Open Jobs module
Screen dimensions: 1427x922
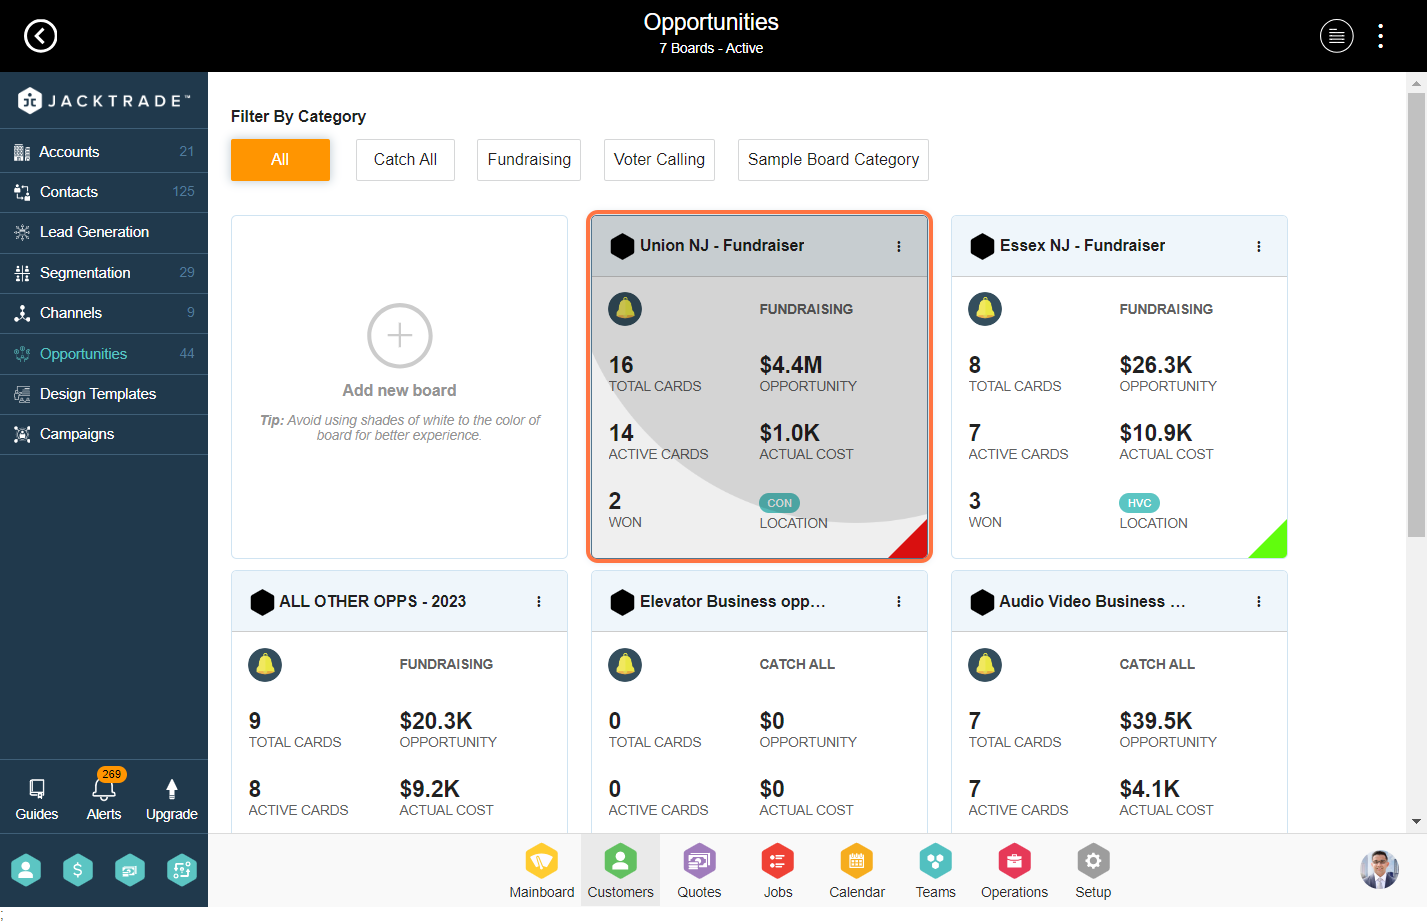click(778, 871)
